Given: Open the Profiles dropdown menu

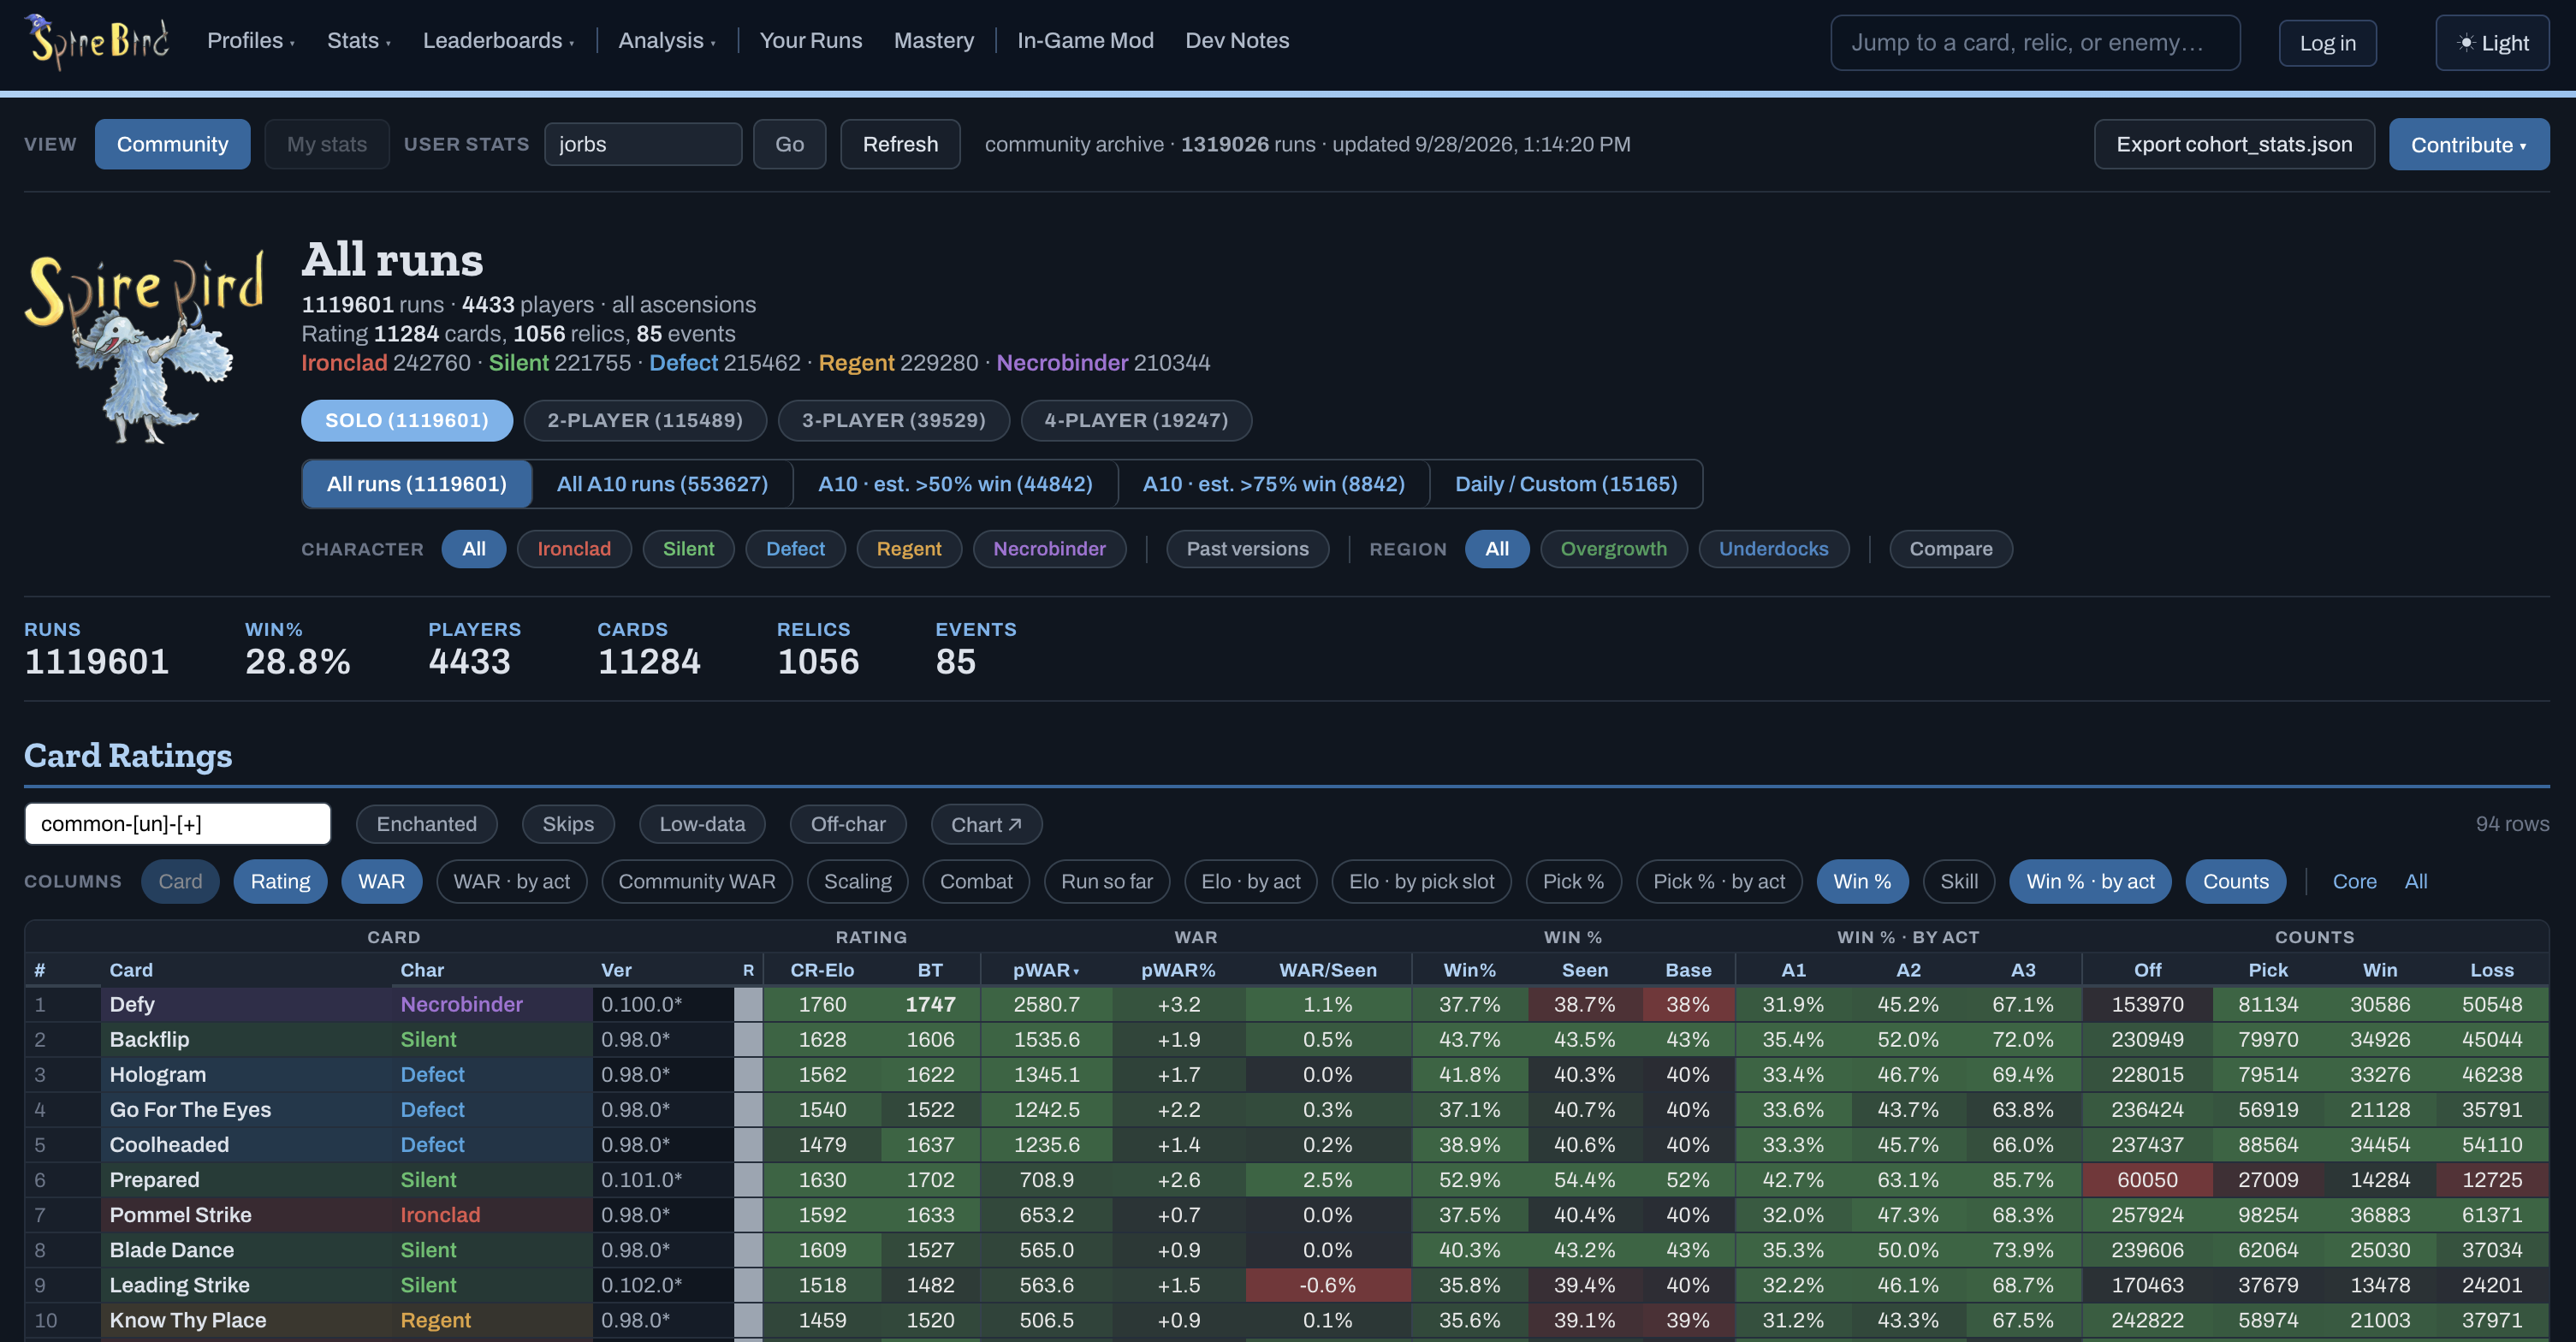Looking at the screenshot, I should point(250,41).
